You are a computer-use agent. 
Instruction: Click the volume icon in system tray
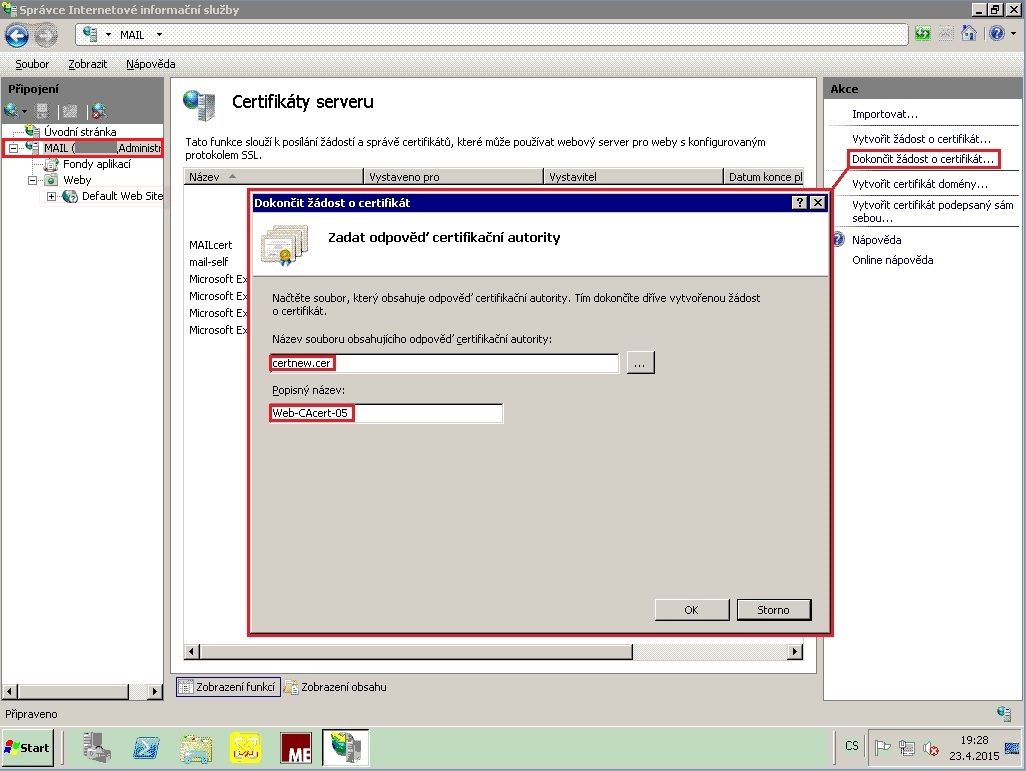click(931, 747)
